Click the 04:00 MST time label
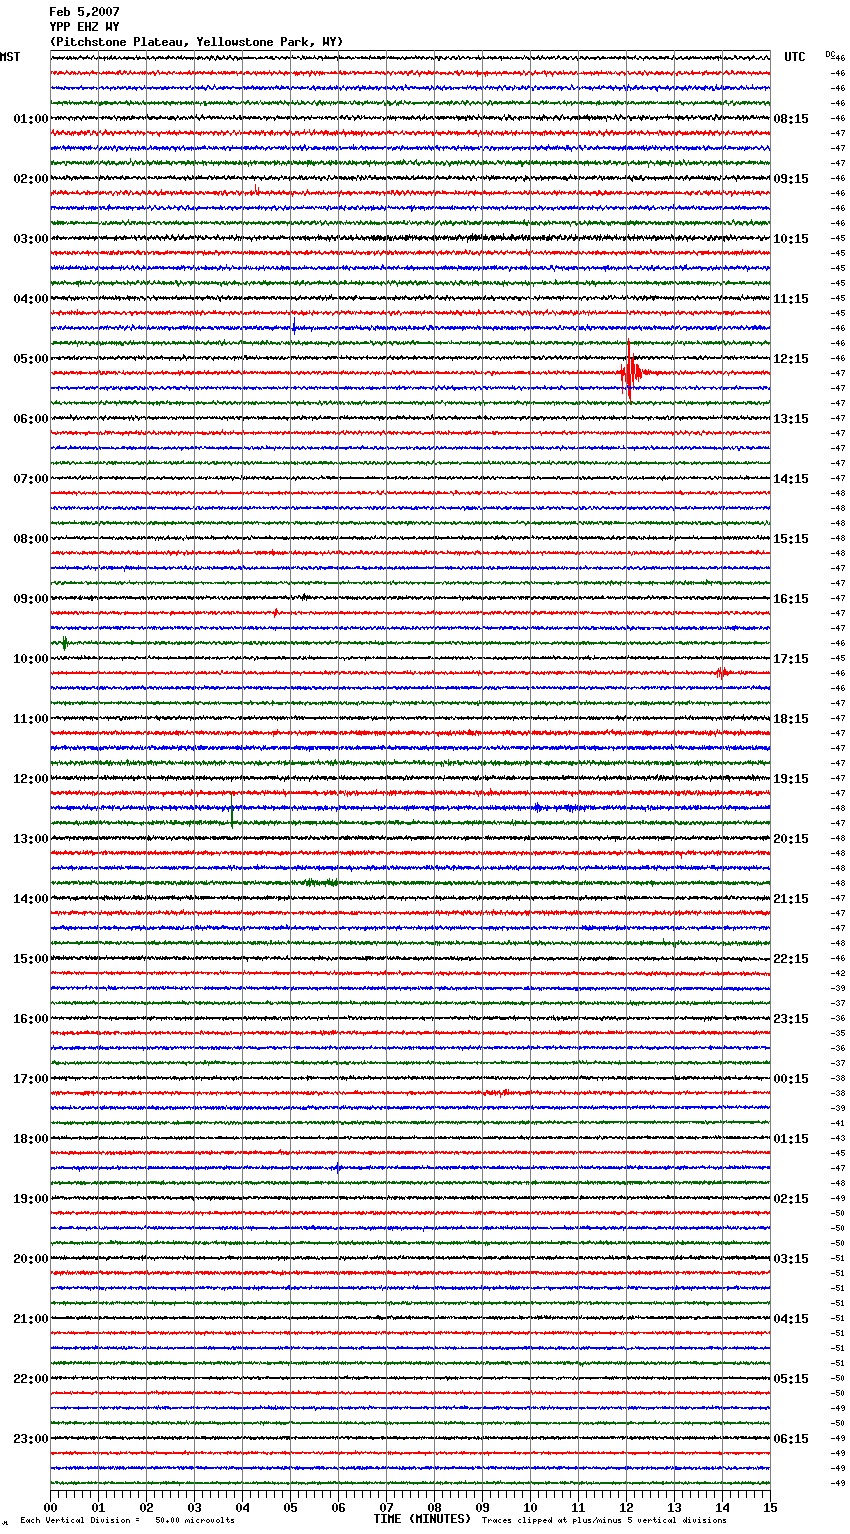The height and width of the screenshot is (1534, 850). [31, 299]
